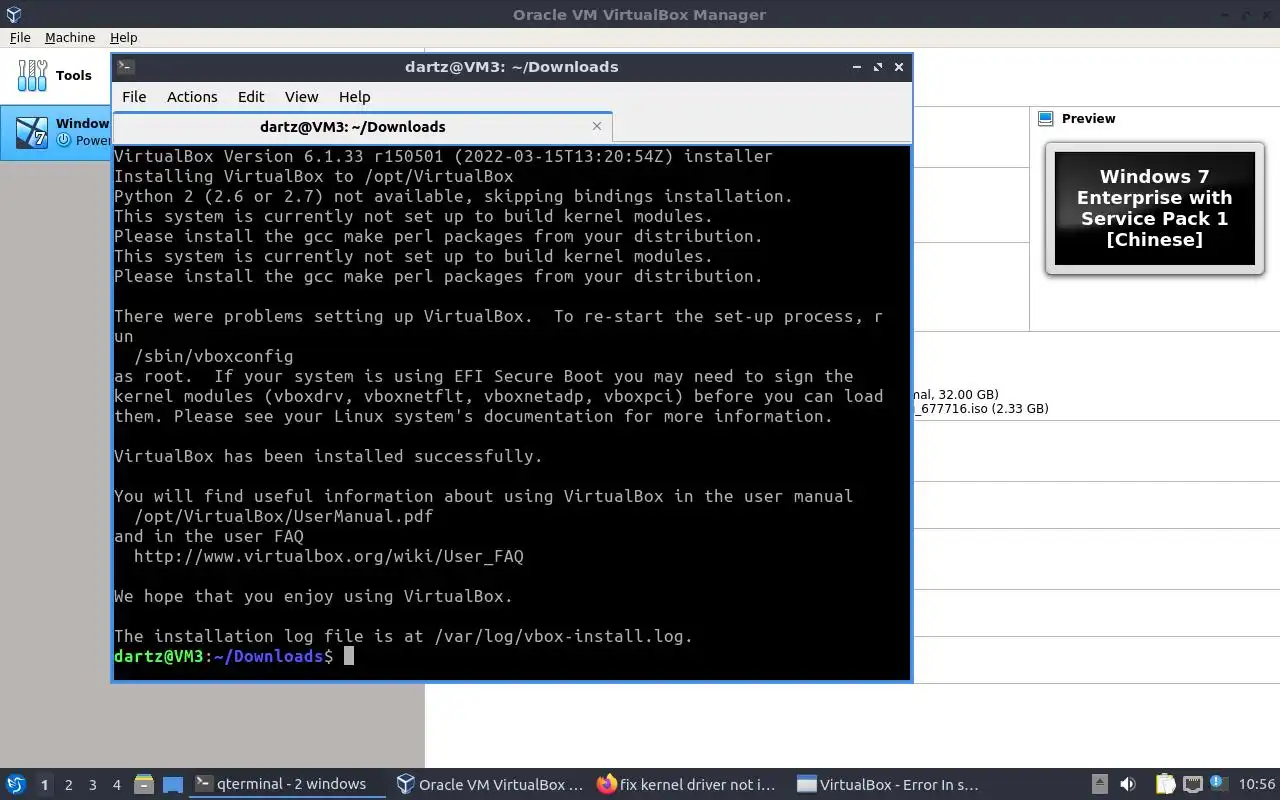Viewport: 1280px width, 800px height.
Task: Click the removable media eject tray icon
Action: 1099,784
